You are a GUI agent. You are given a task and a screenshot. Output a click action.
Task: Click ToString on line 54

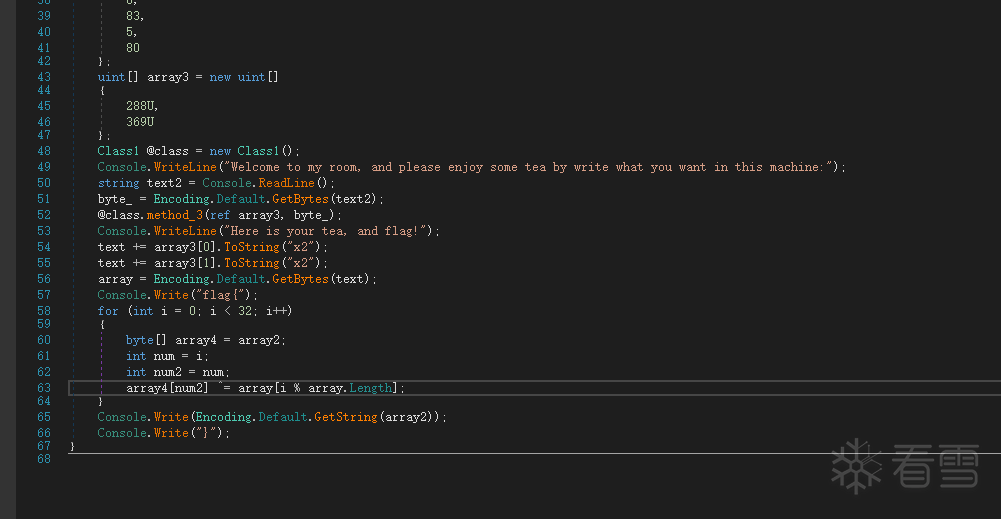pos(251,247)
